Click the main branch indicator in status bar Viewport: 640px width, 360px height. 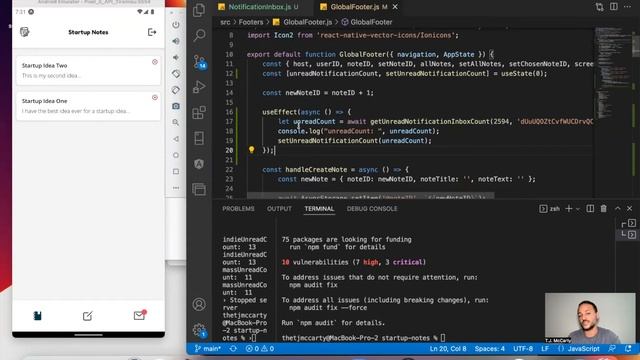(208, 349)
